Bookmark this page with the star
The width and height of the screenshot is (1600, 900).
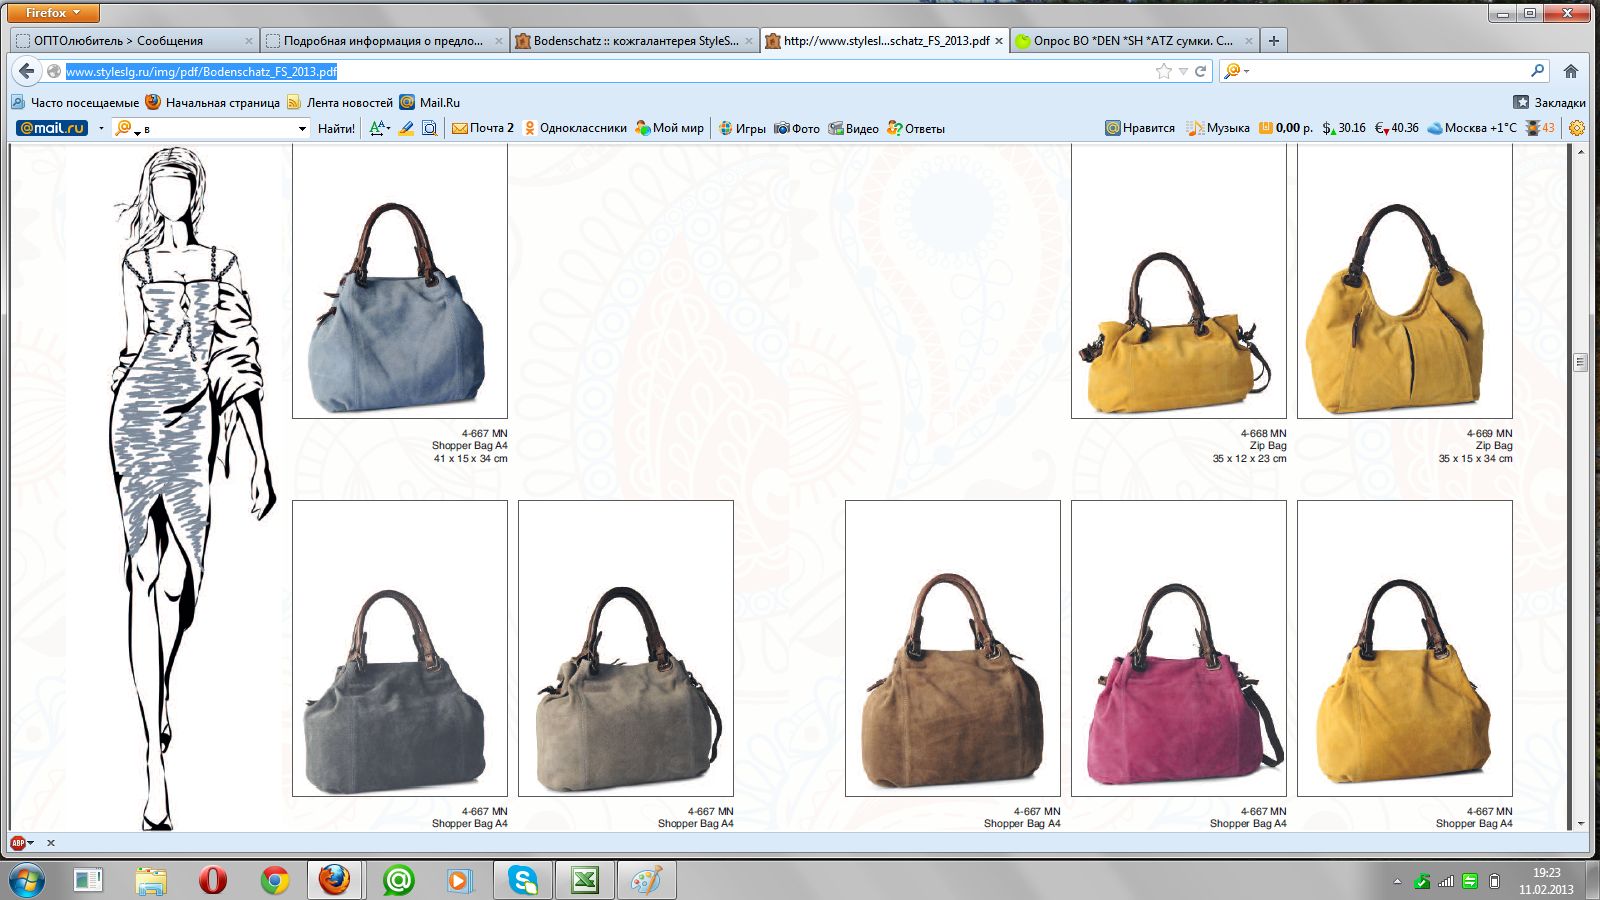(x=1163, y=71)
